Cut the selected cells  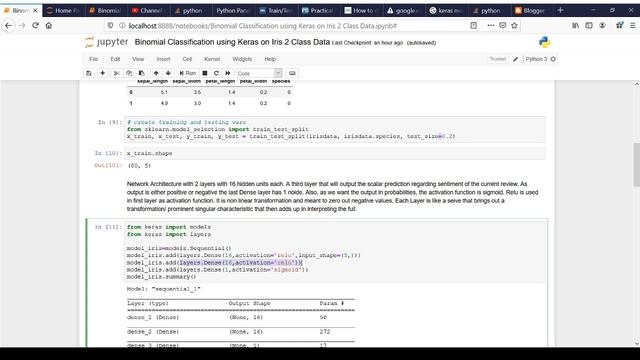coord(116,73)
